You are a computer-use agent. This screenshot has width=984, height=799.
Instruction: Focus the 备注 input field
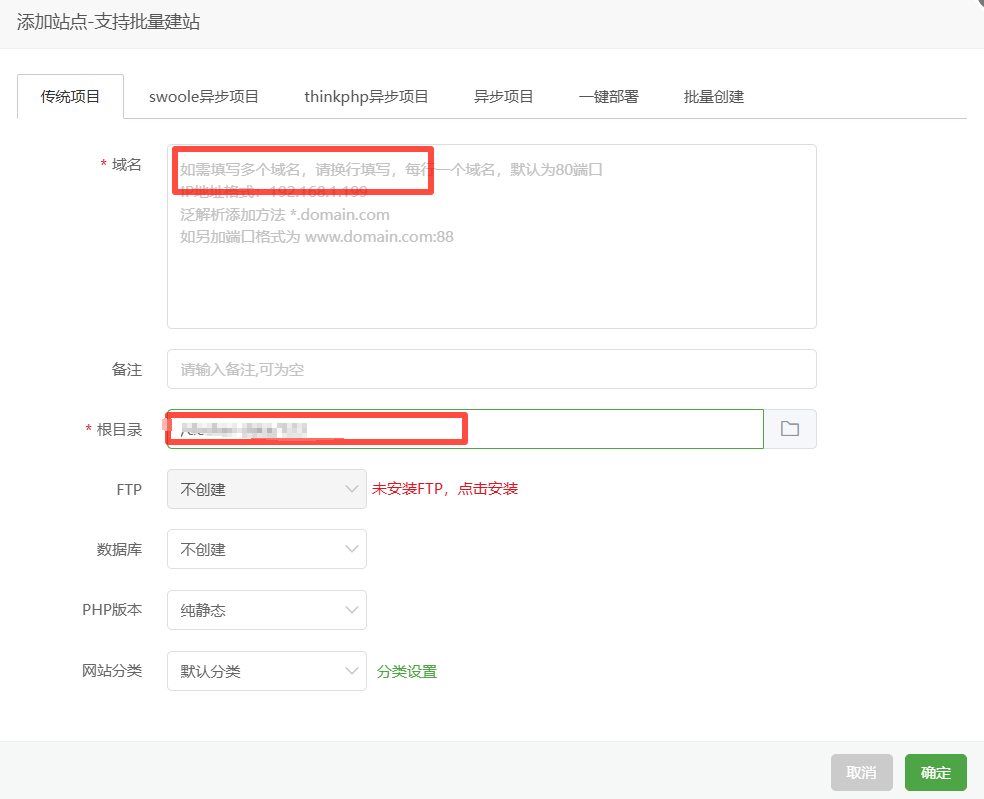491,369
